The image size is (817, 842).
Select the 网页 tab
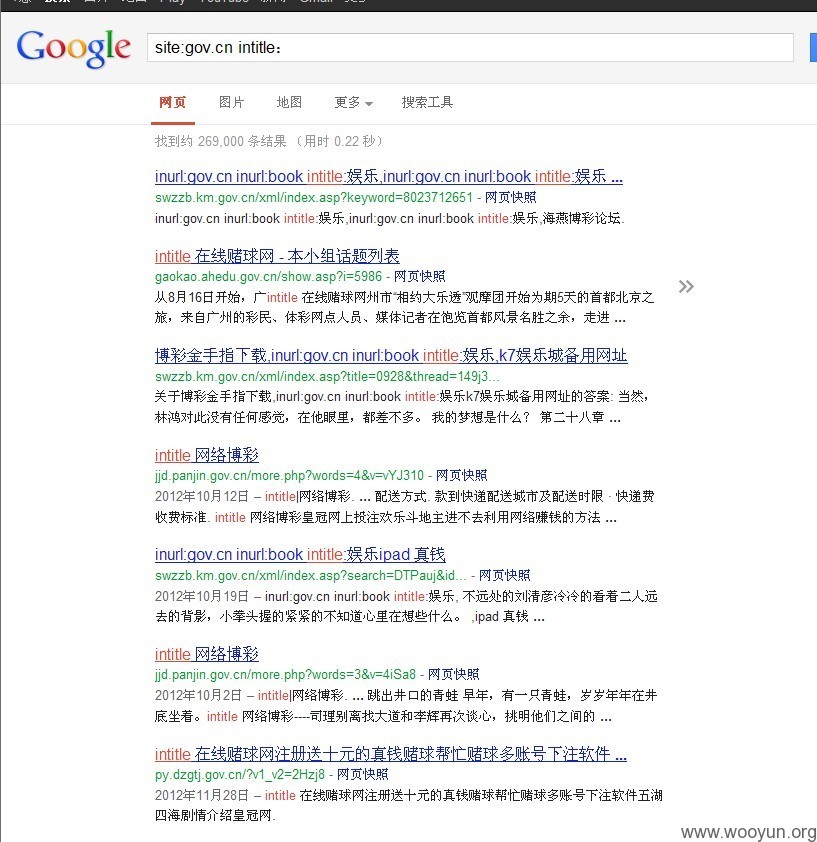click(172, 102)
